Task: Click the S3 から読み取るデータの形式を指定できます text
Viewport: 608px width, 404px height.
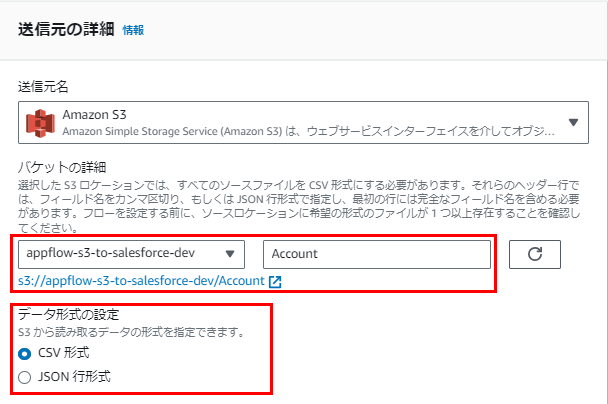Action: click(x=131, y=332)
